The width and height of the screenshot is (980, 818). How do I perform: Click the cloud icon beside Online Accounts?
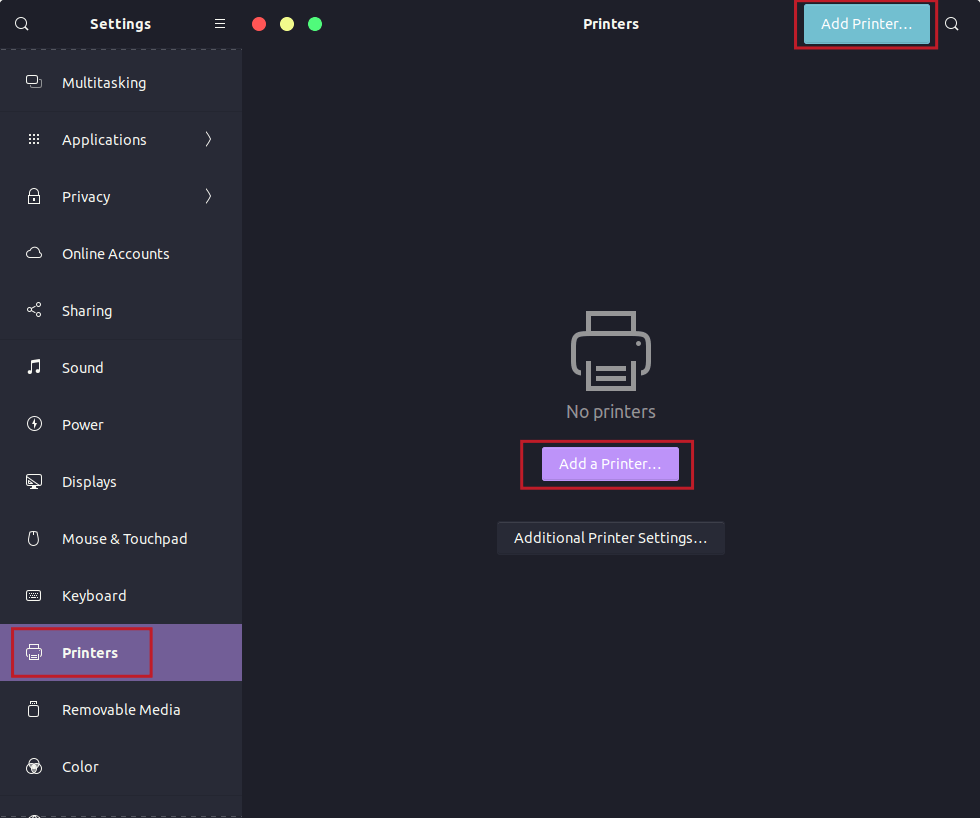point(33,253)
